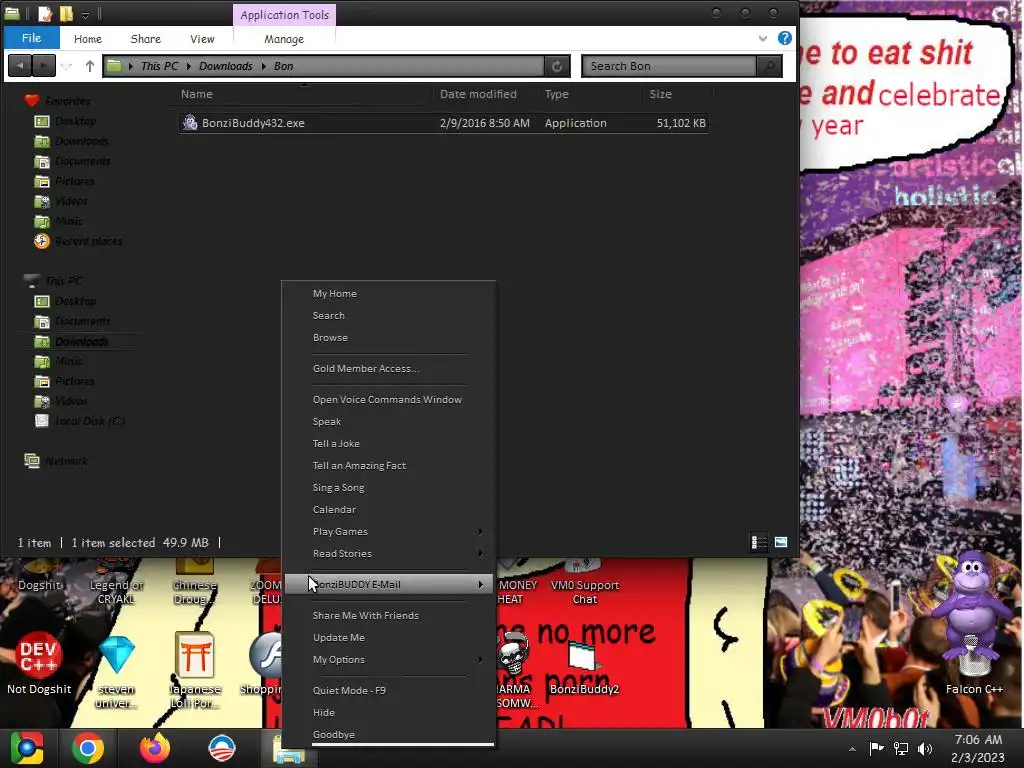This screenshot has width=1024, height=768.
Task: Select Recent places in Favorites
Action: (78, 241)
